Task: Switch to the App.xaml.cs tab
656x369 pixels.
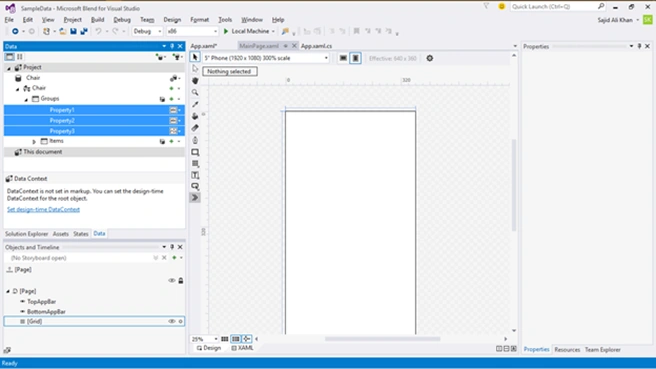Action: point(316,46)
